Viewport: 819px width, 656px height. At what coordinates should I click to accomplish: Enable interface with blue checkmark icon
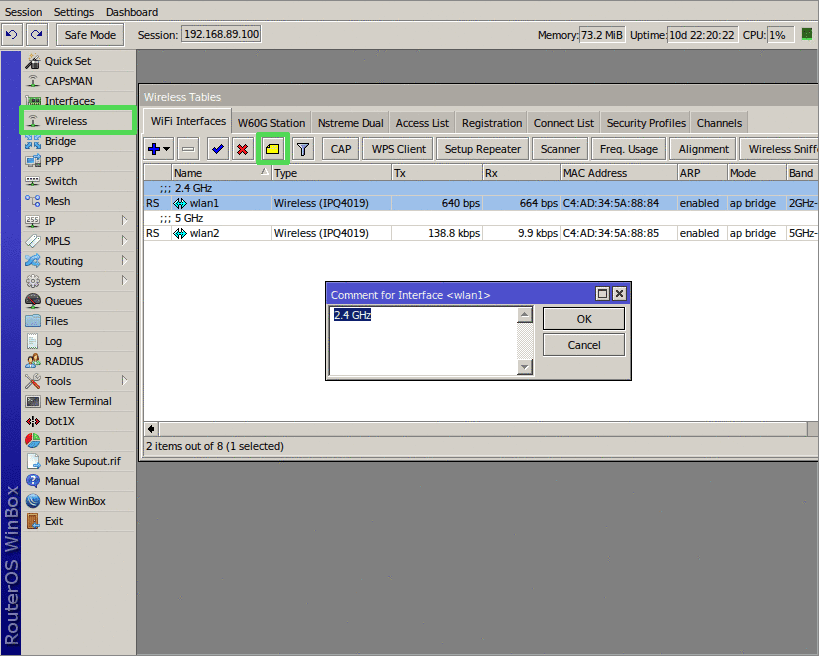[x=218, y=149]
